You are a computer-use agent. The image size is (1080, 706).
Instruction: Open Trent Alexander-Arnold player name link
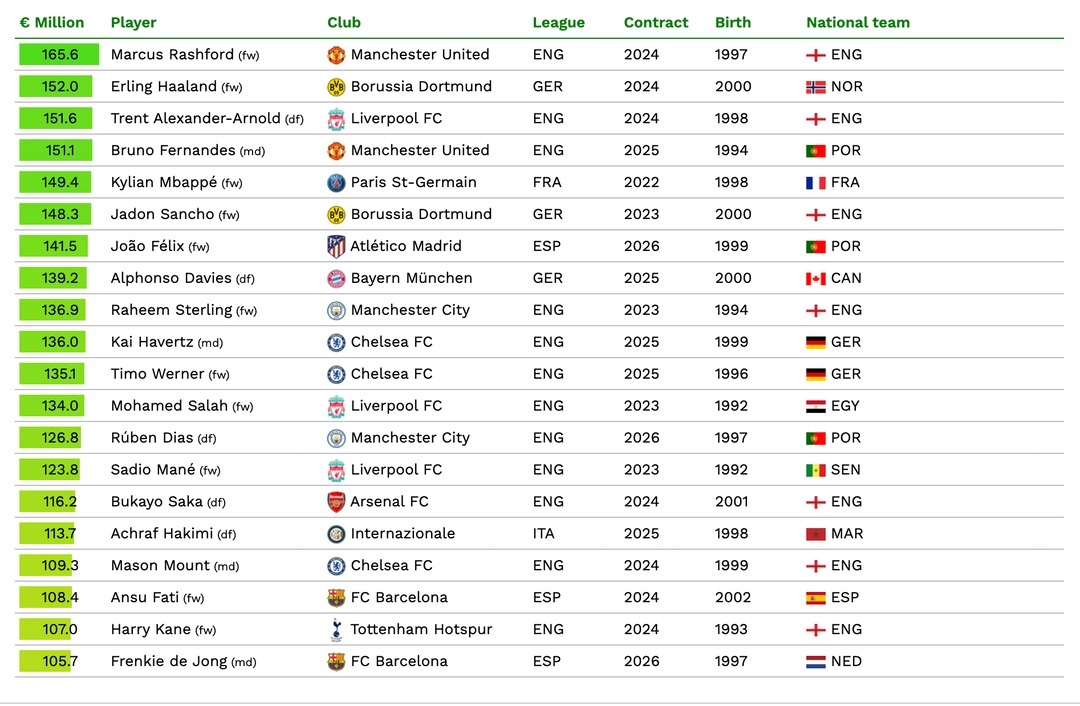click(196, 119)
